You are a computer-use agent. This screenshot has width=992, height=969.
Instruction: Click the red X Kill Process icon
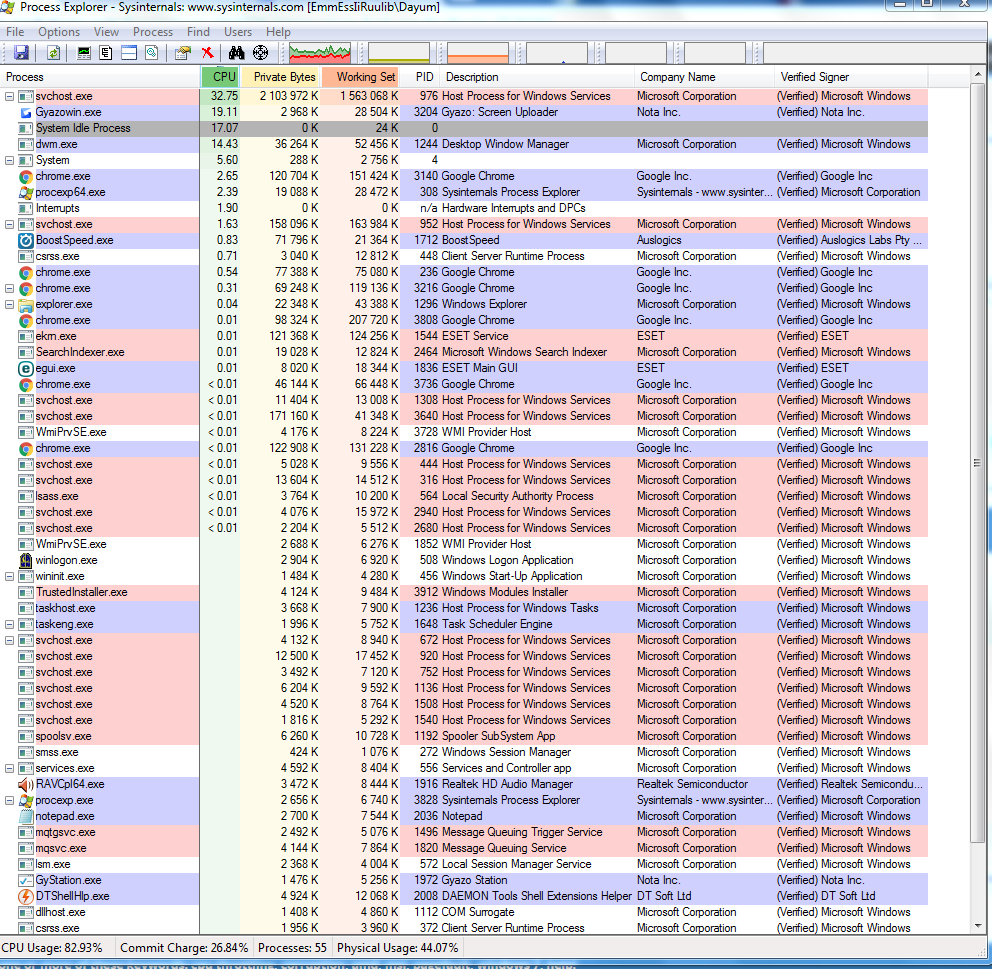coord(208,53)
